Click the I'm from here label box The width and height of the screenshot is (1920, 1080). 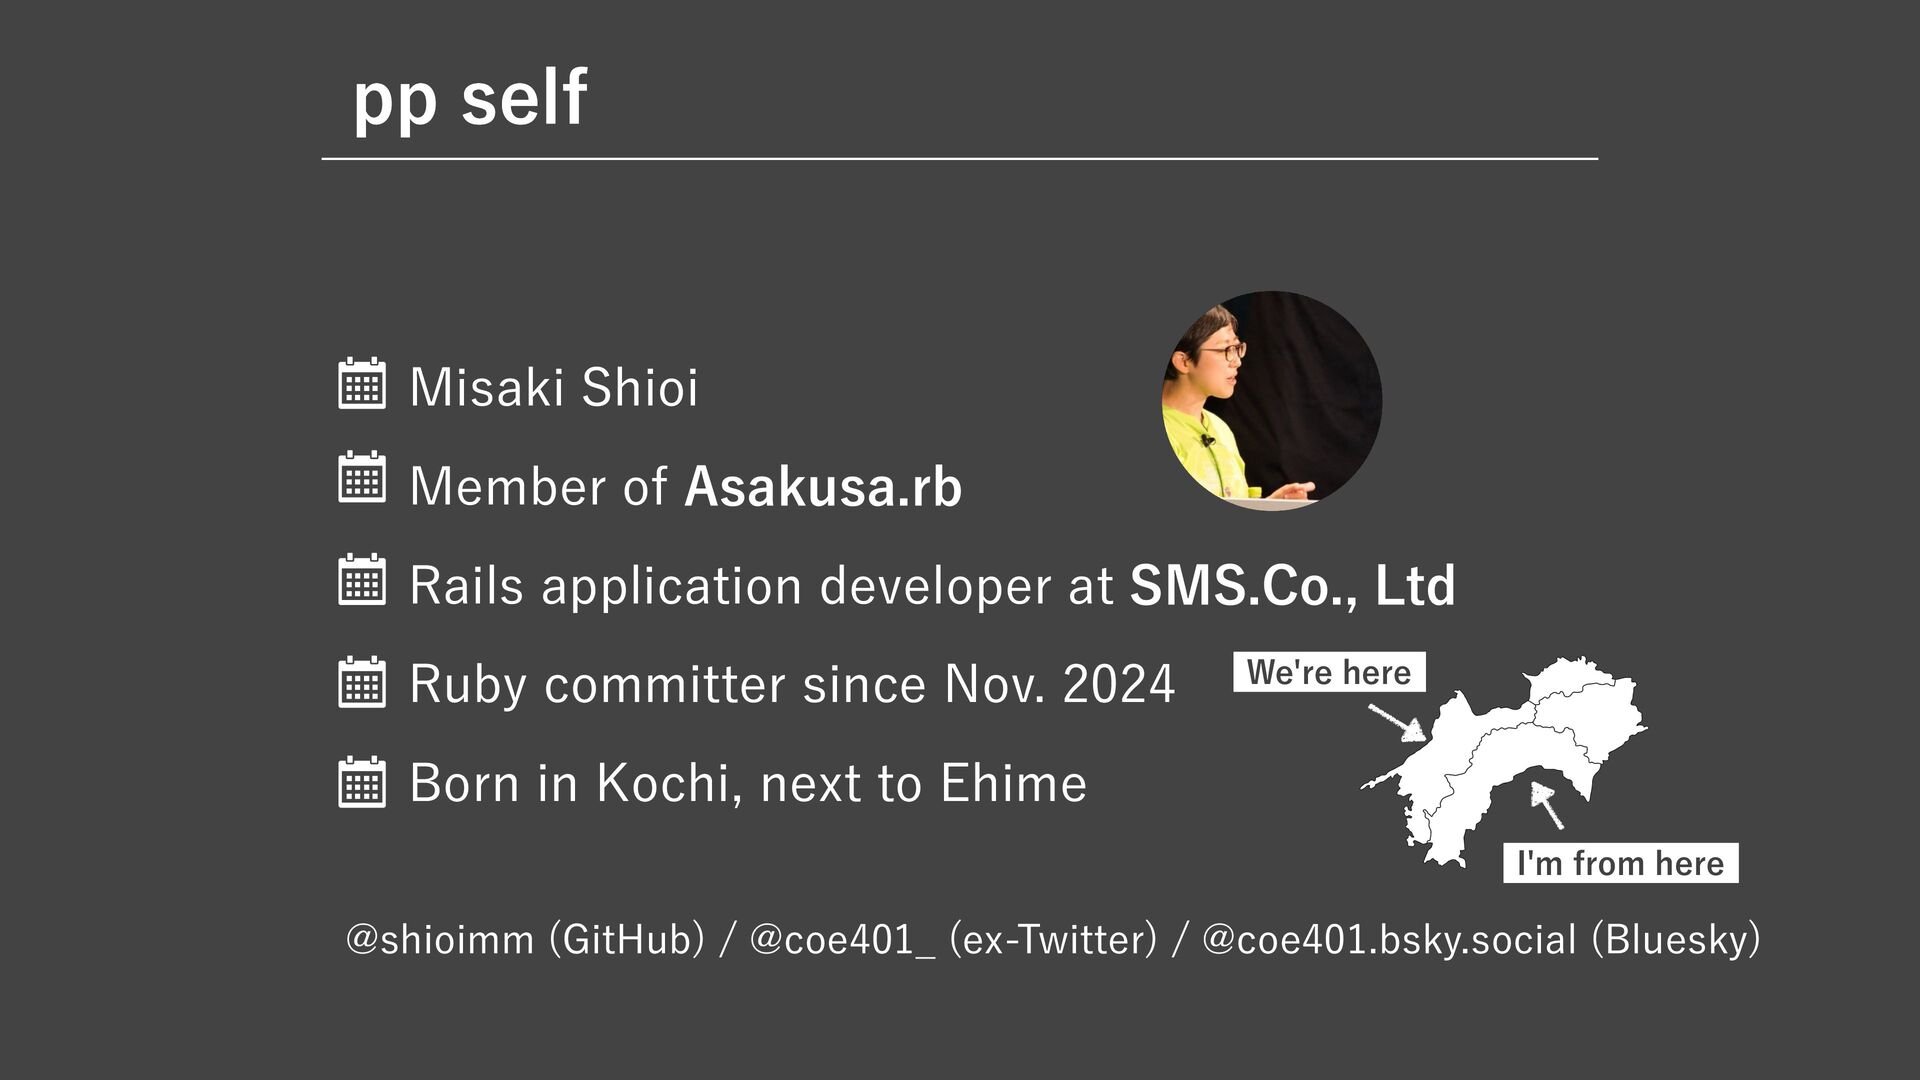[x=1620, y=863]
